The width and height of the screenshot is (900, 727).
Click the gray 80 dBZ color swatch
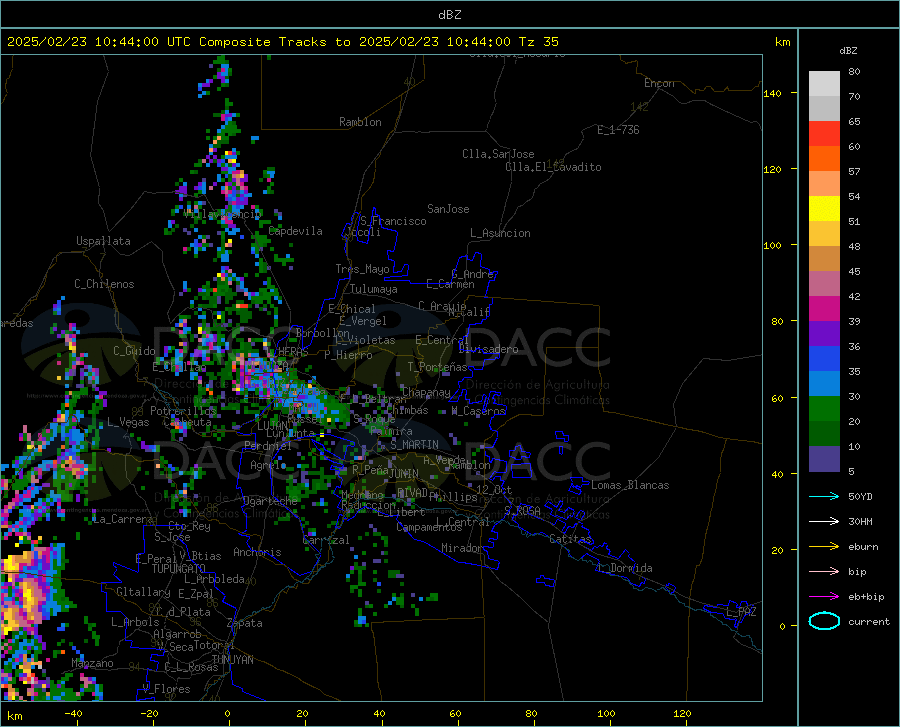pos(824,83)
